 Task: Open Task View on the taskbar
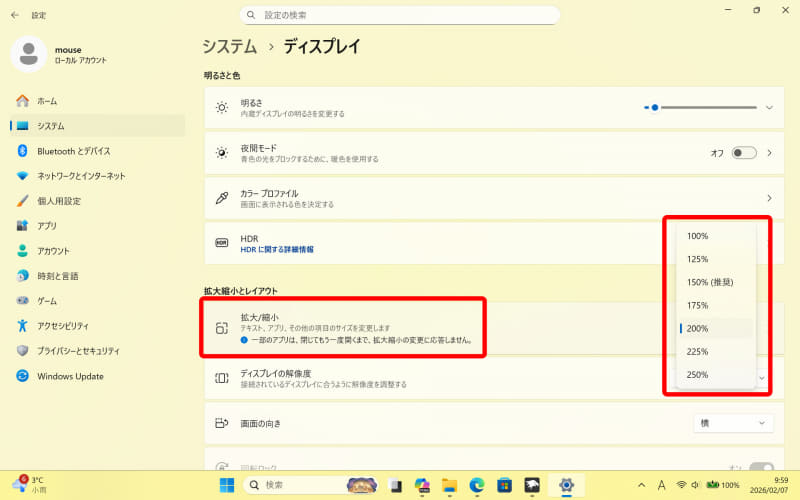(x=394, y=485)
